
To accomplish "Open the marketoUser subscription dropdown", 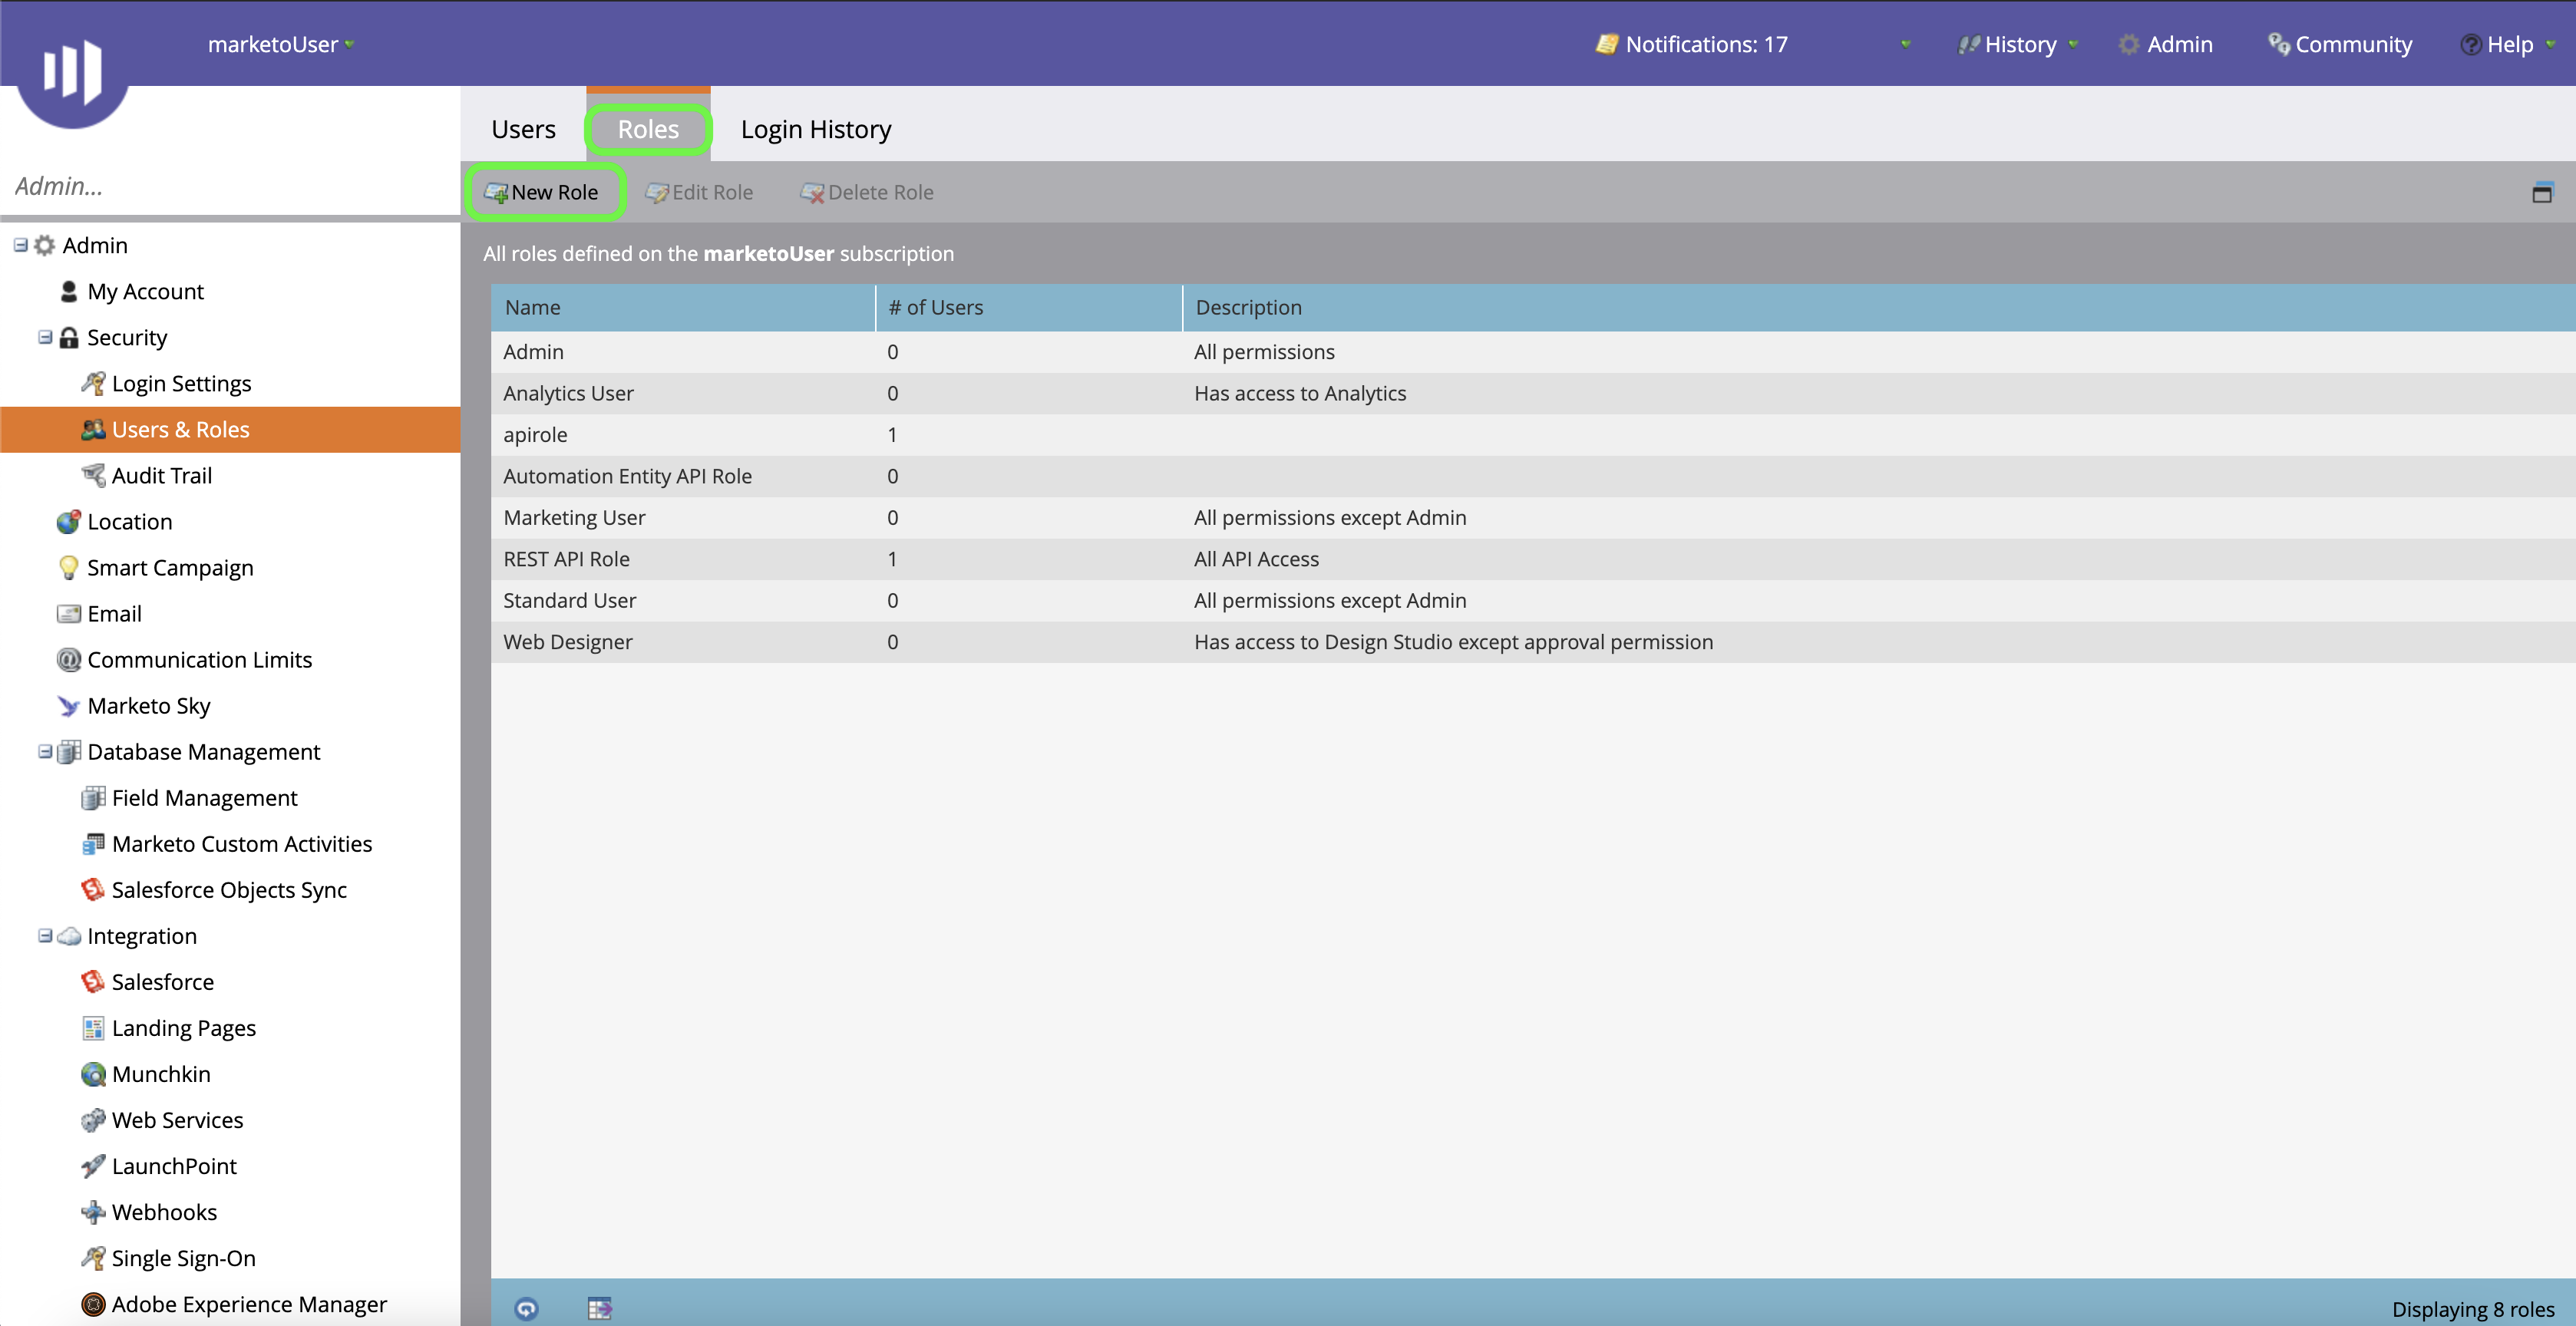I will click(x=281, y=44).
